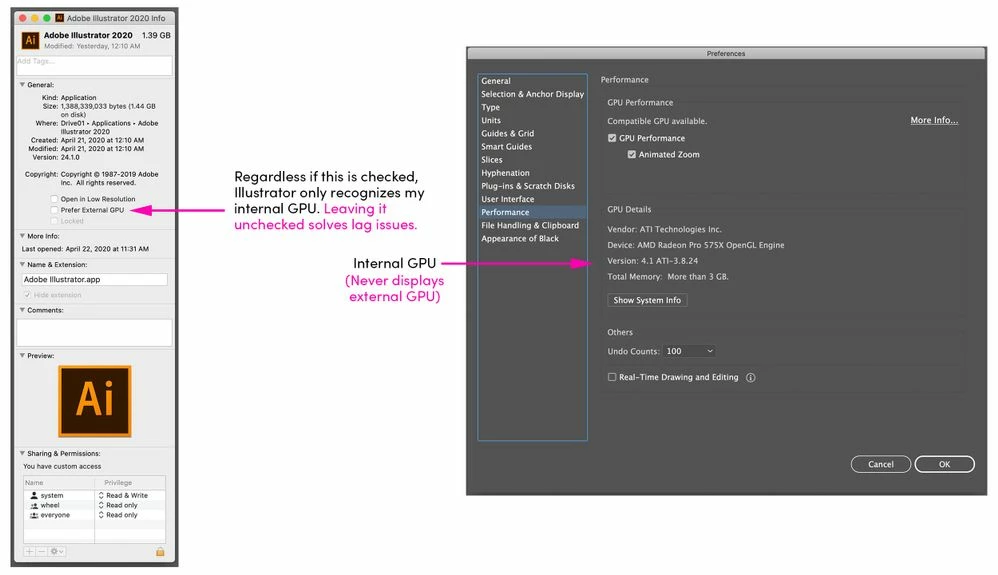The width and height of the screenshot is (998, 575).
Task: Click the lock icon in Sharing & Permissions
Action: point(160,551)
